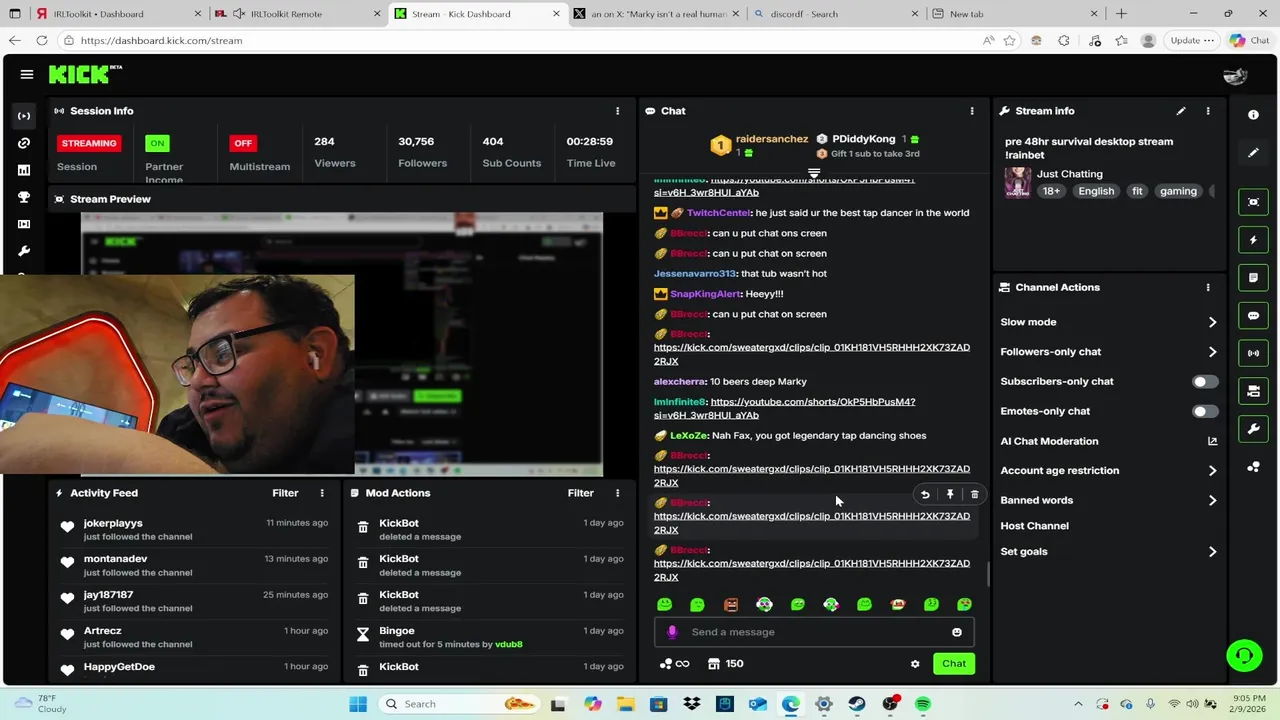Click the browser address bar URL
This screenshot has height=720, width=1280.
pyautogui.click(x=162, y=41)
